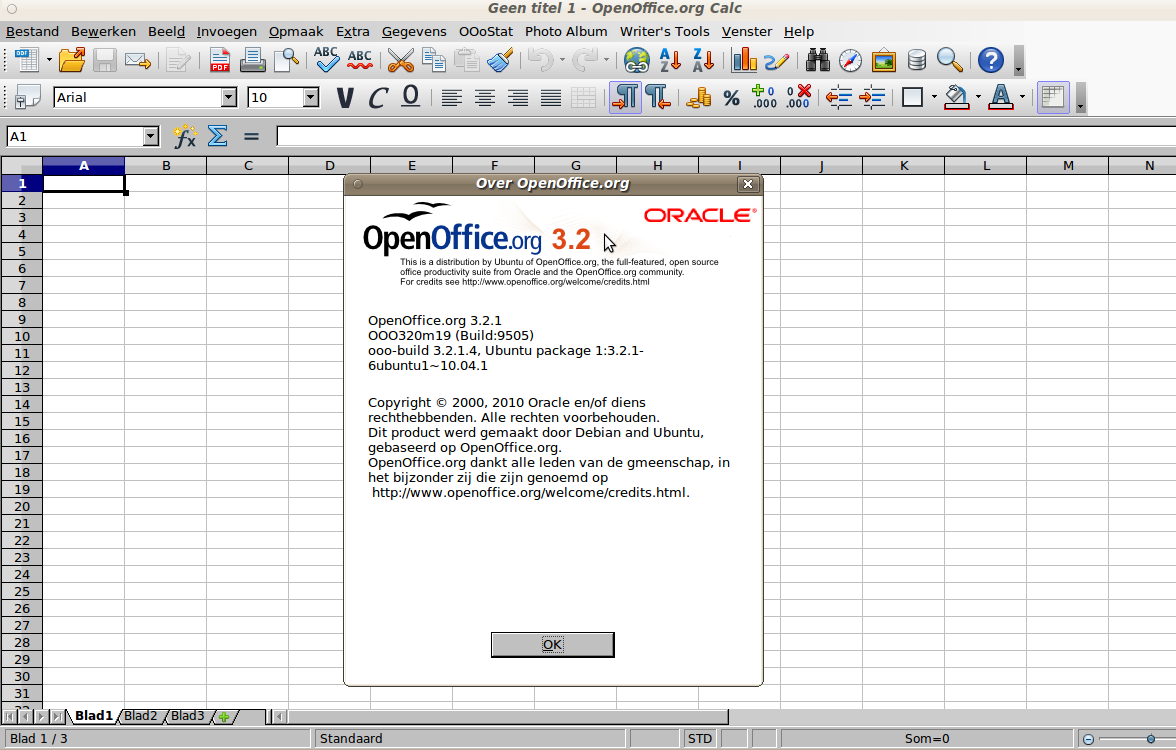Switch to the Blad2 sheet tab
Image resolution: width=1176 pixels, height=750 pixels.
point(141,716)
